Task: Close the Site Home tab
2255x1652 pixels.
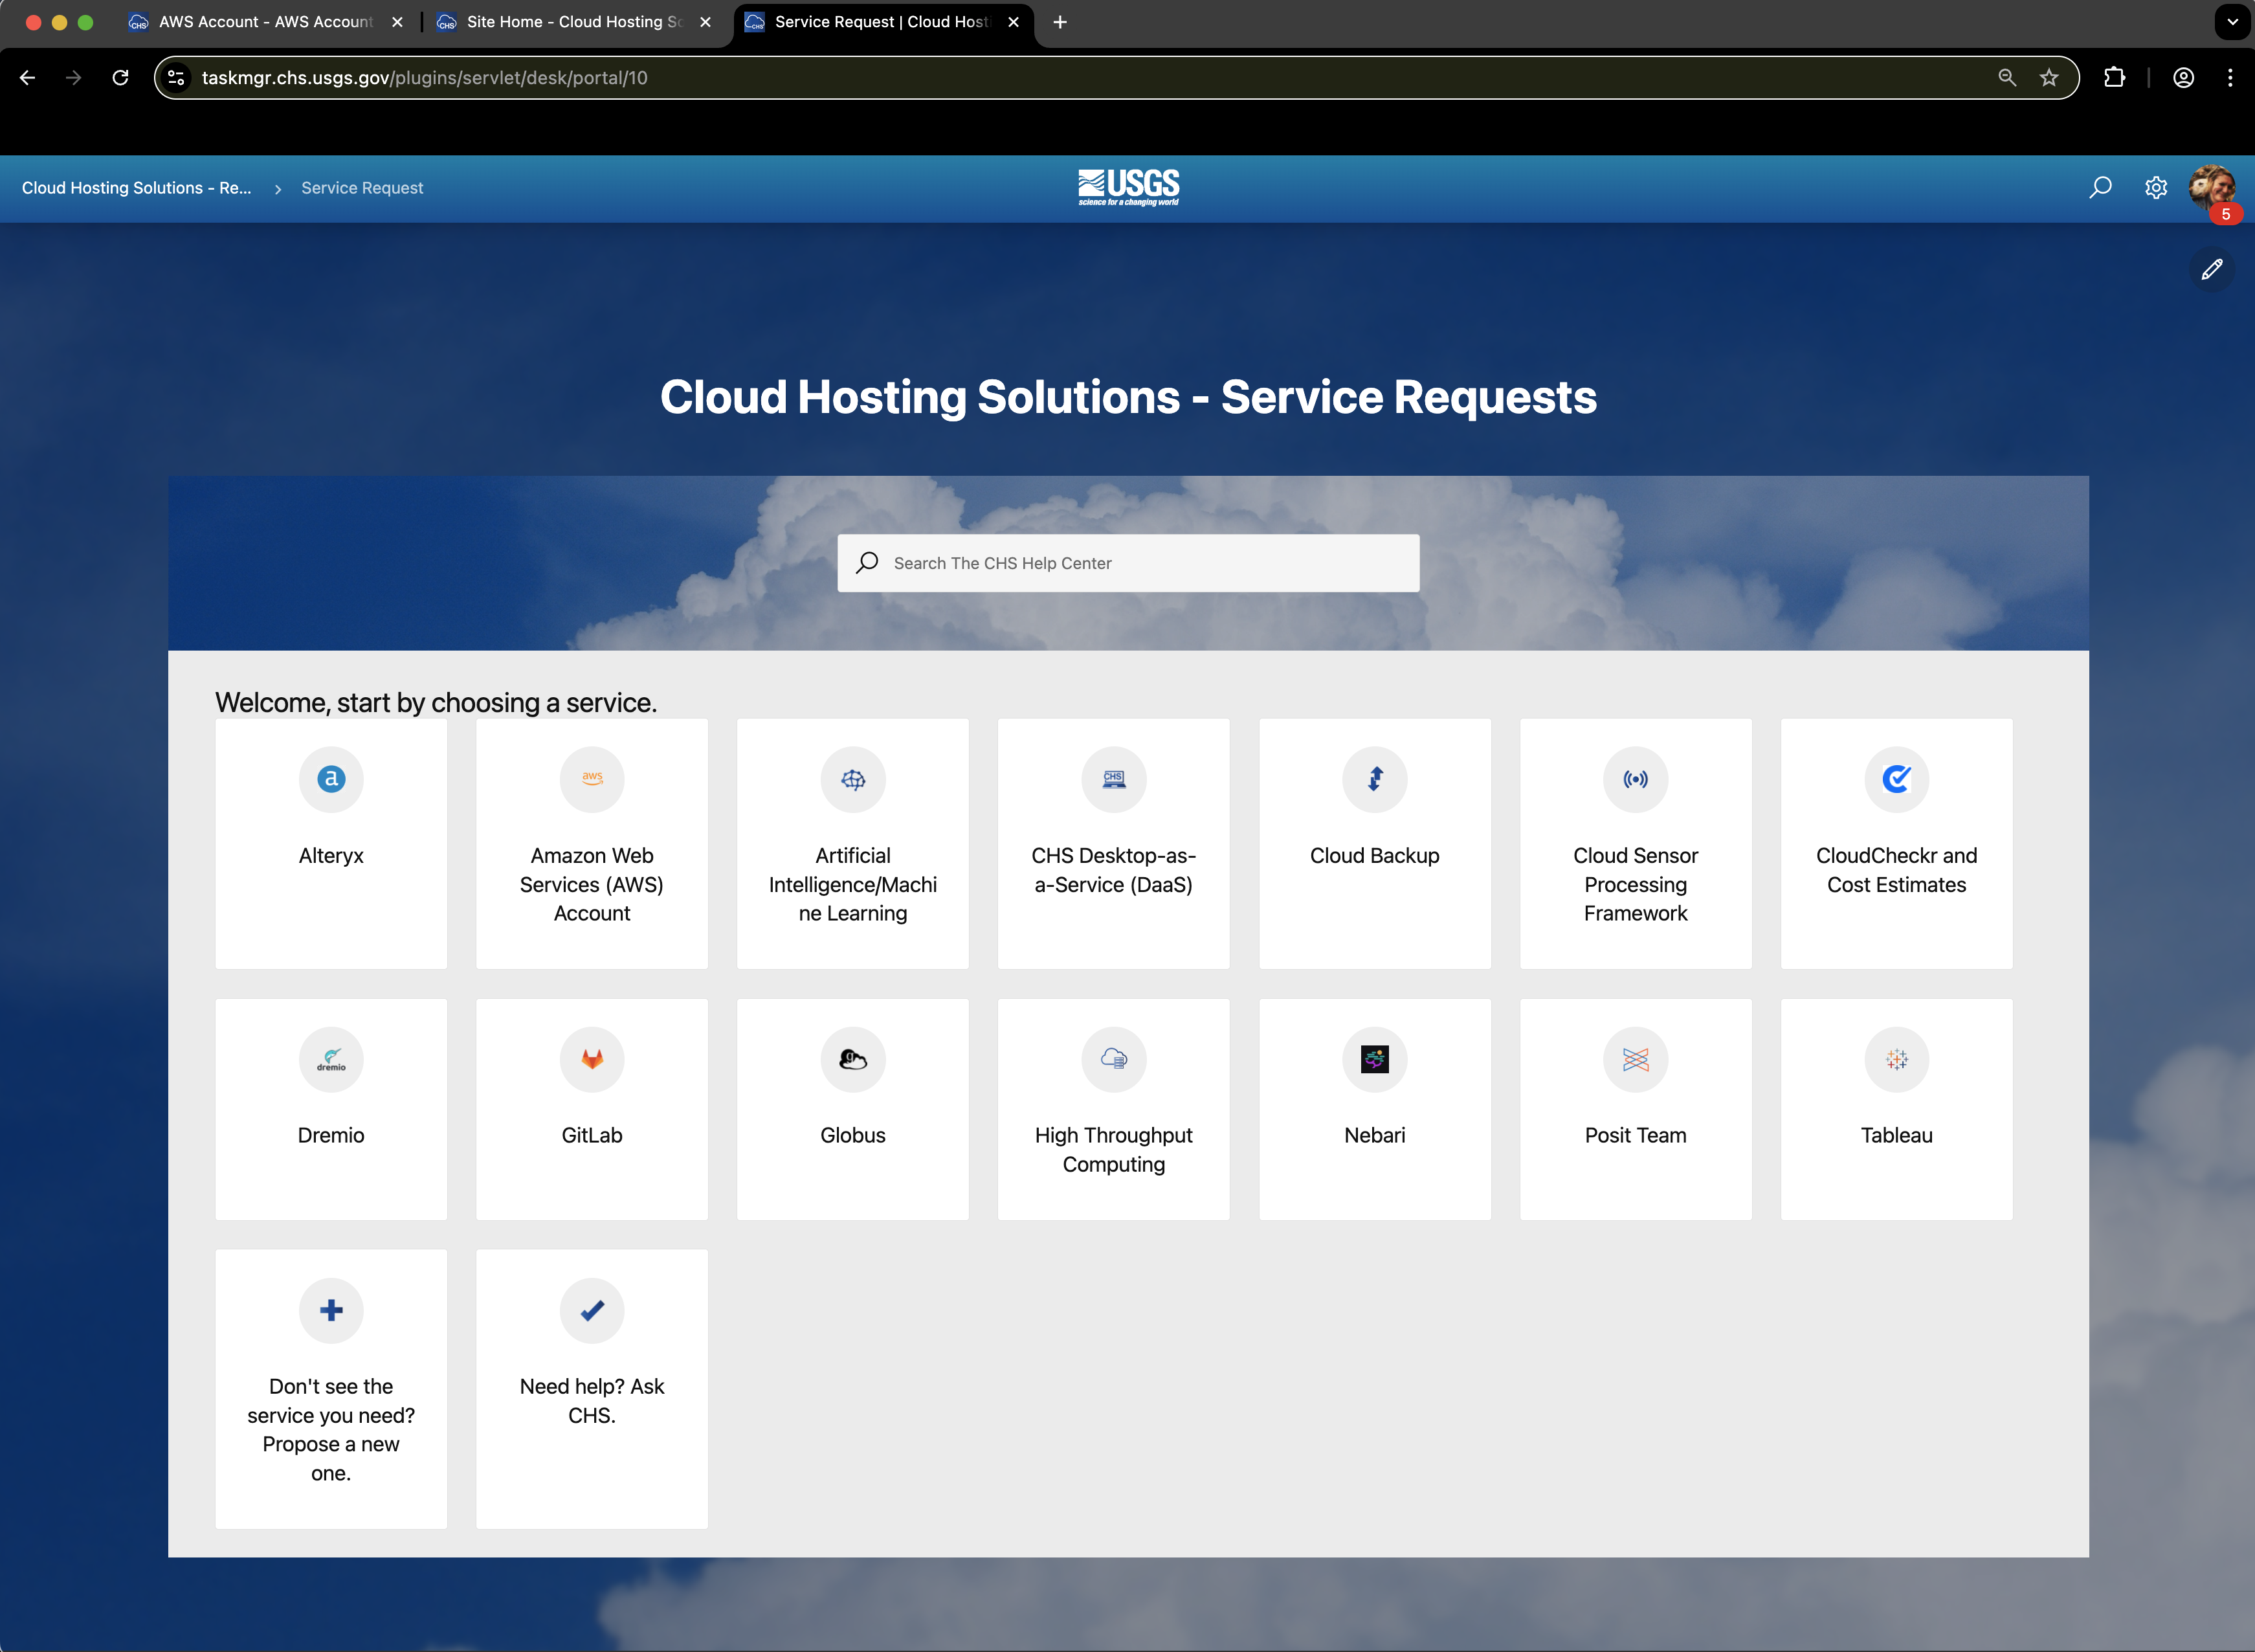Action: tap(705, 22)
